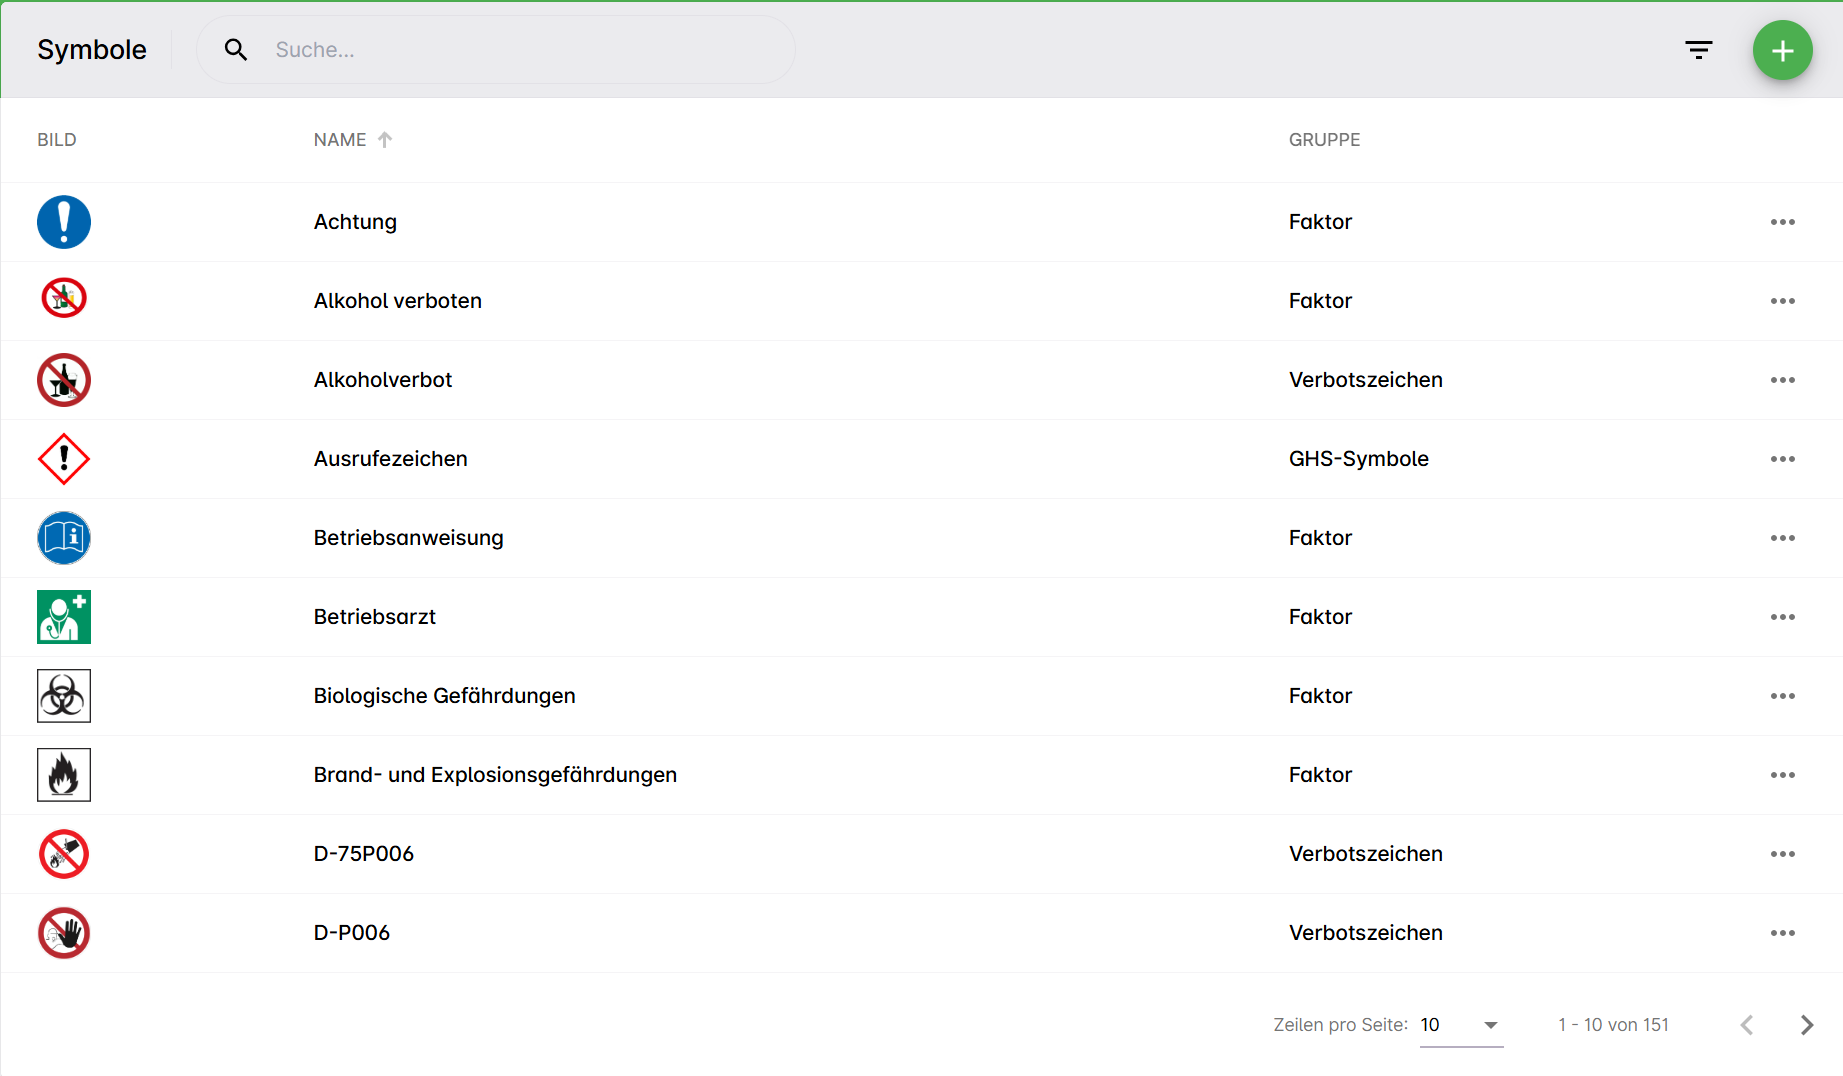The width and height of the screenshot is (1843, 1076).
Task: Open more options for Achtung row
Action: pos(1782,222)
